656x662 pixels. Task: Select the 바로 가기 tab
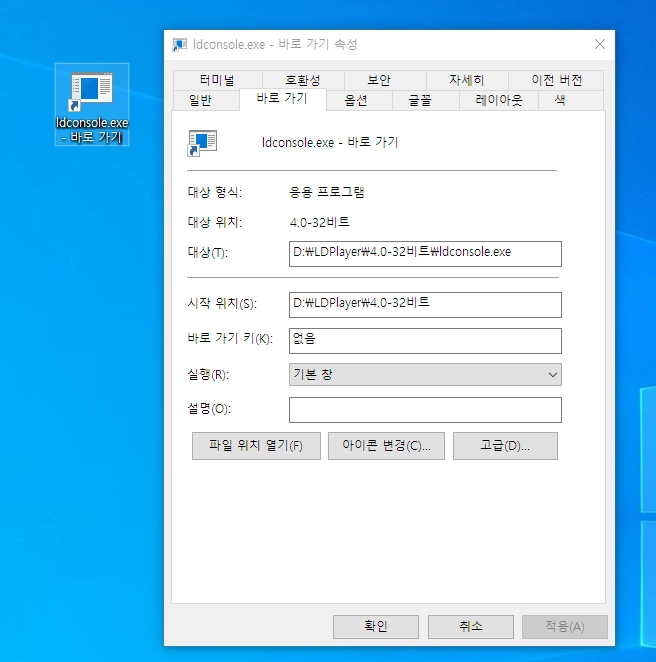tap(282, 99)
